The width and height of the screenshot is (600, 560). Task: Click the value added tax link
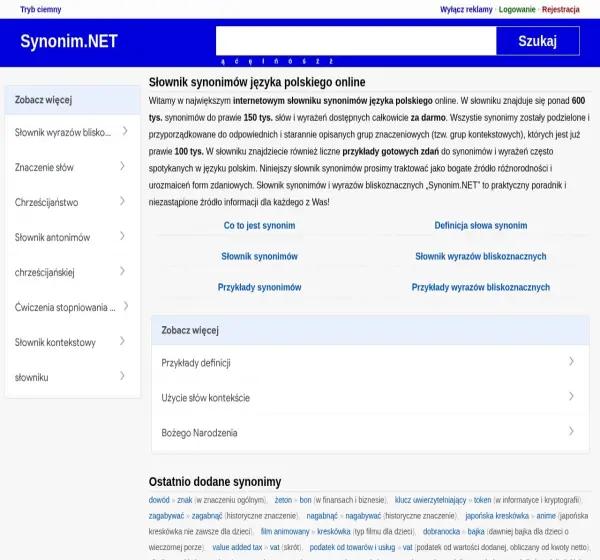(237, 547)
